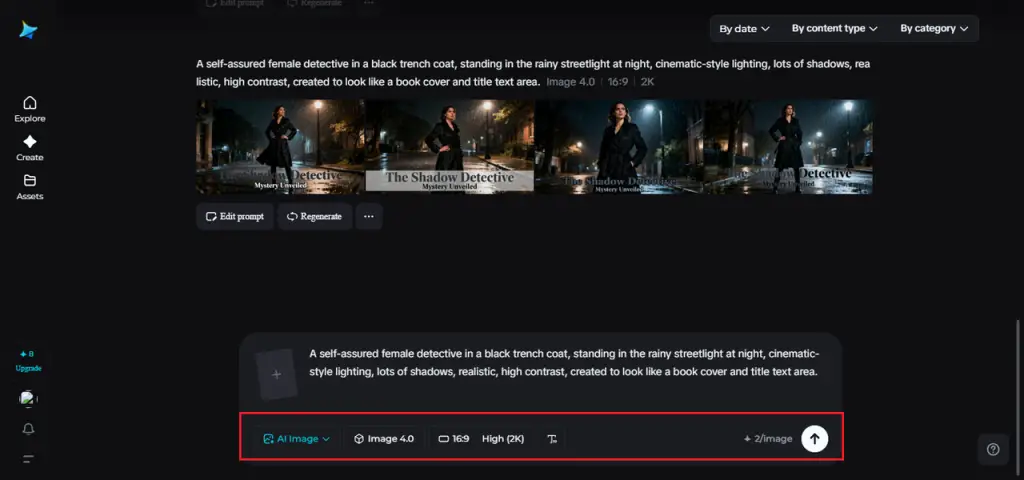Open the By category dropdown
Screen dimensions: 1024x480
[934, 29]
